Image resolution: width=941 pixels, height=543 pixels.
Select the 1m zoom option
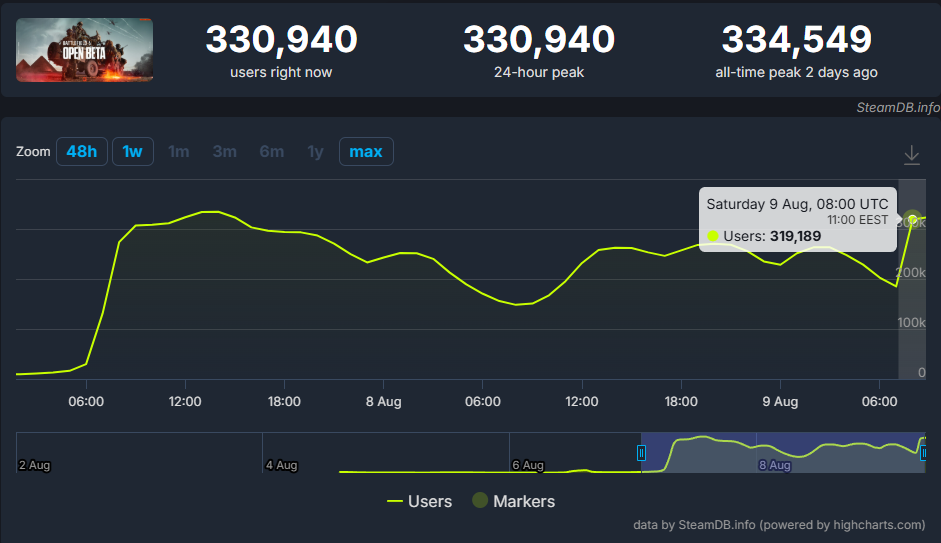[x=179, y=151]
